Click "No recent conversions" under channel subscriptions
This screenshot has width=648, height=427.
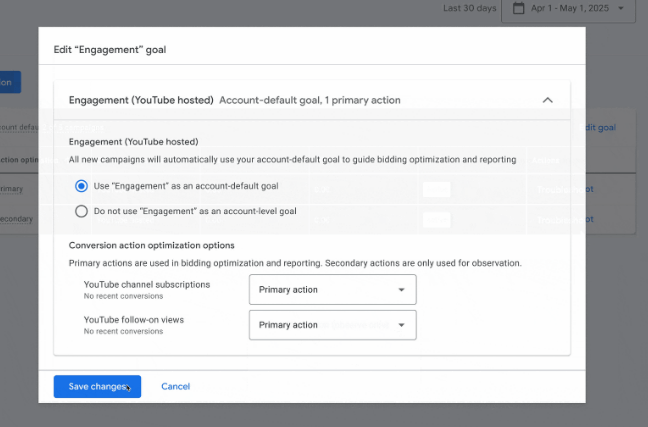click(123, 296)
